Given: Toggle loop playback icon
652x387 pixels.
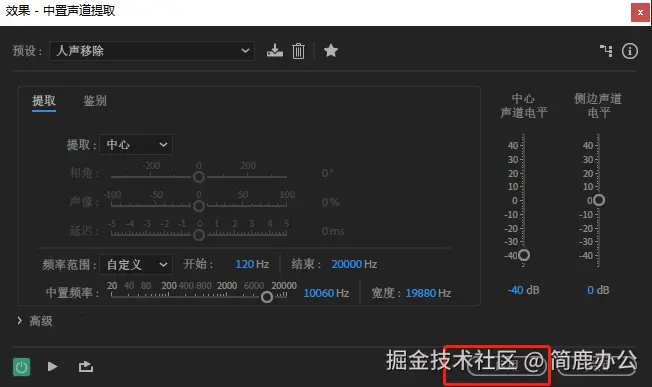Looking at the screenshot, I should [86, 366].
